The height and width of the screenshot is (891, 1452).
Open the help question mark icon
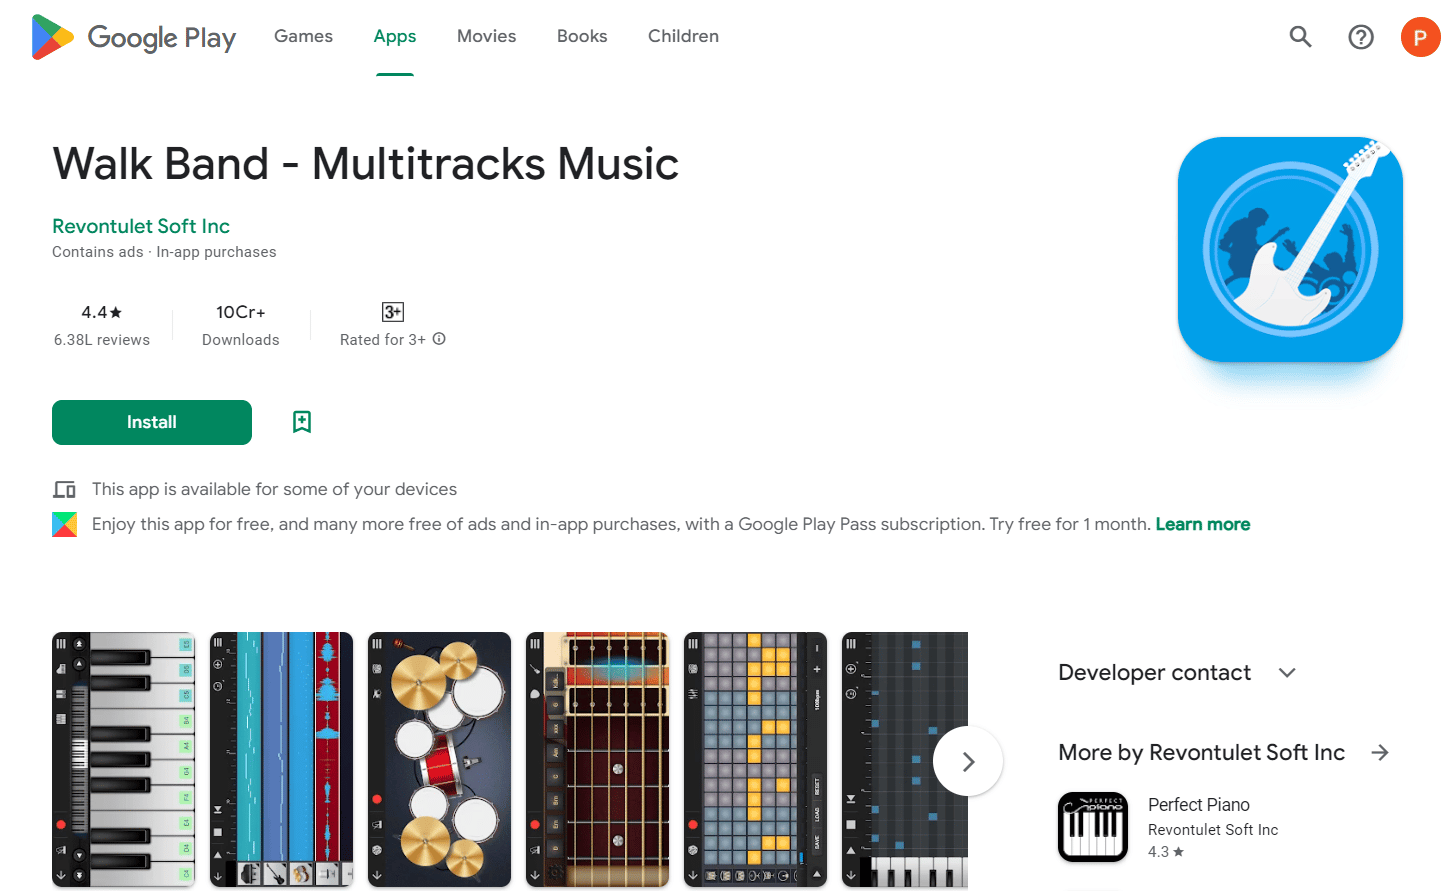[1361, 37]
